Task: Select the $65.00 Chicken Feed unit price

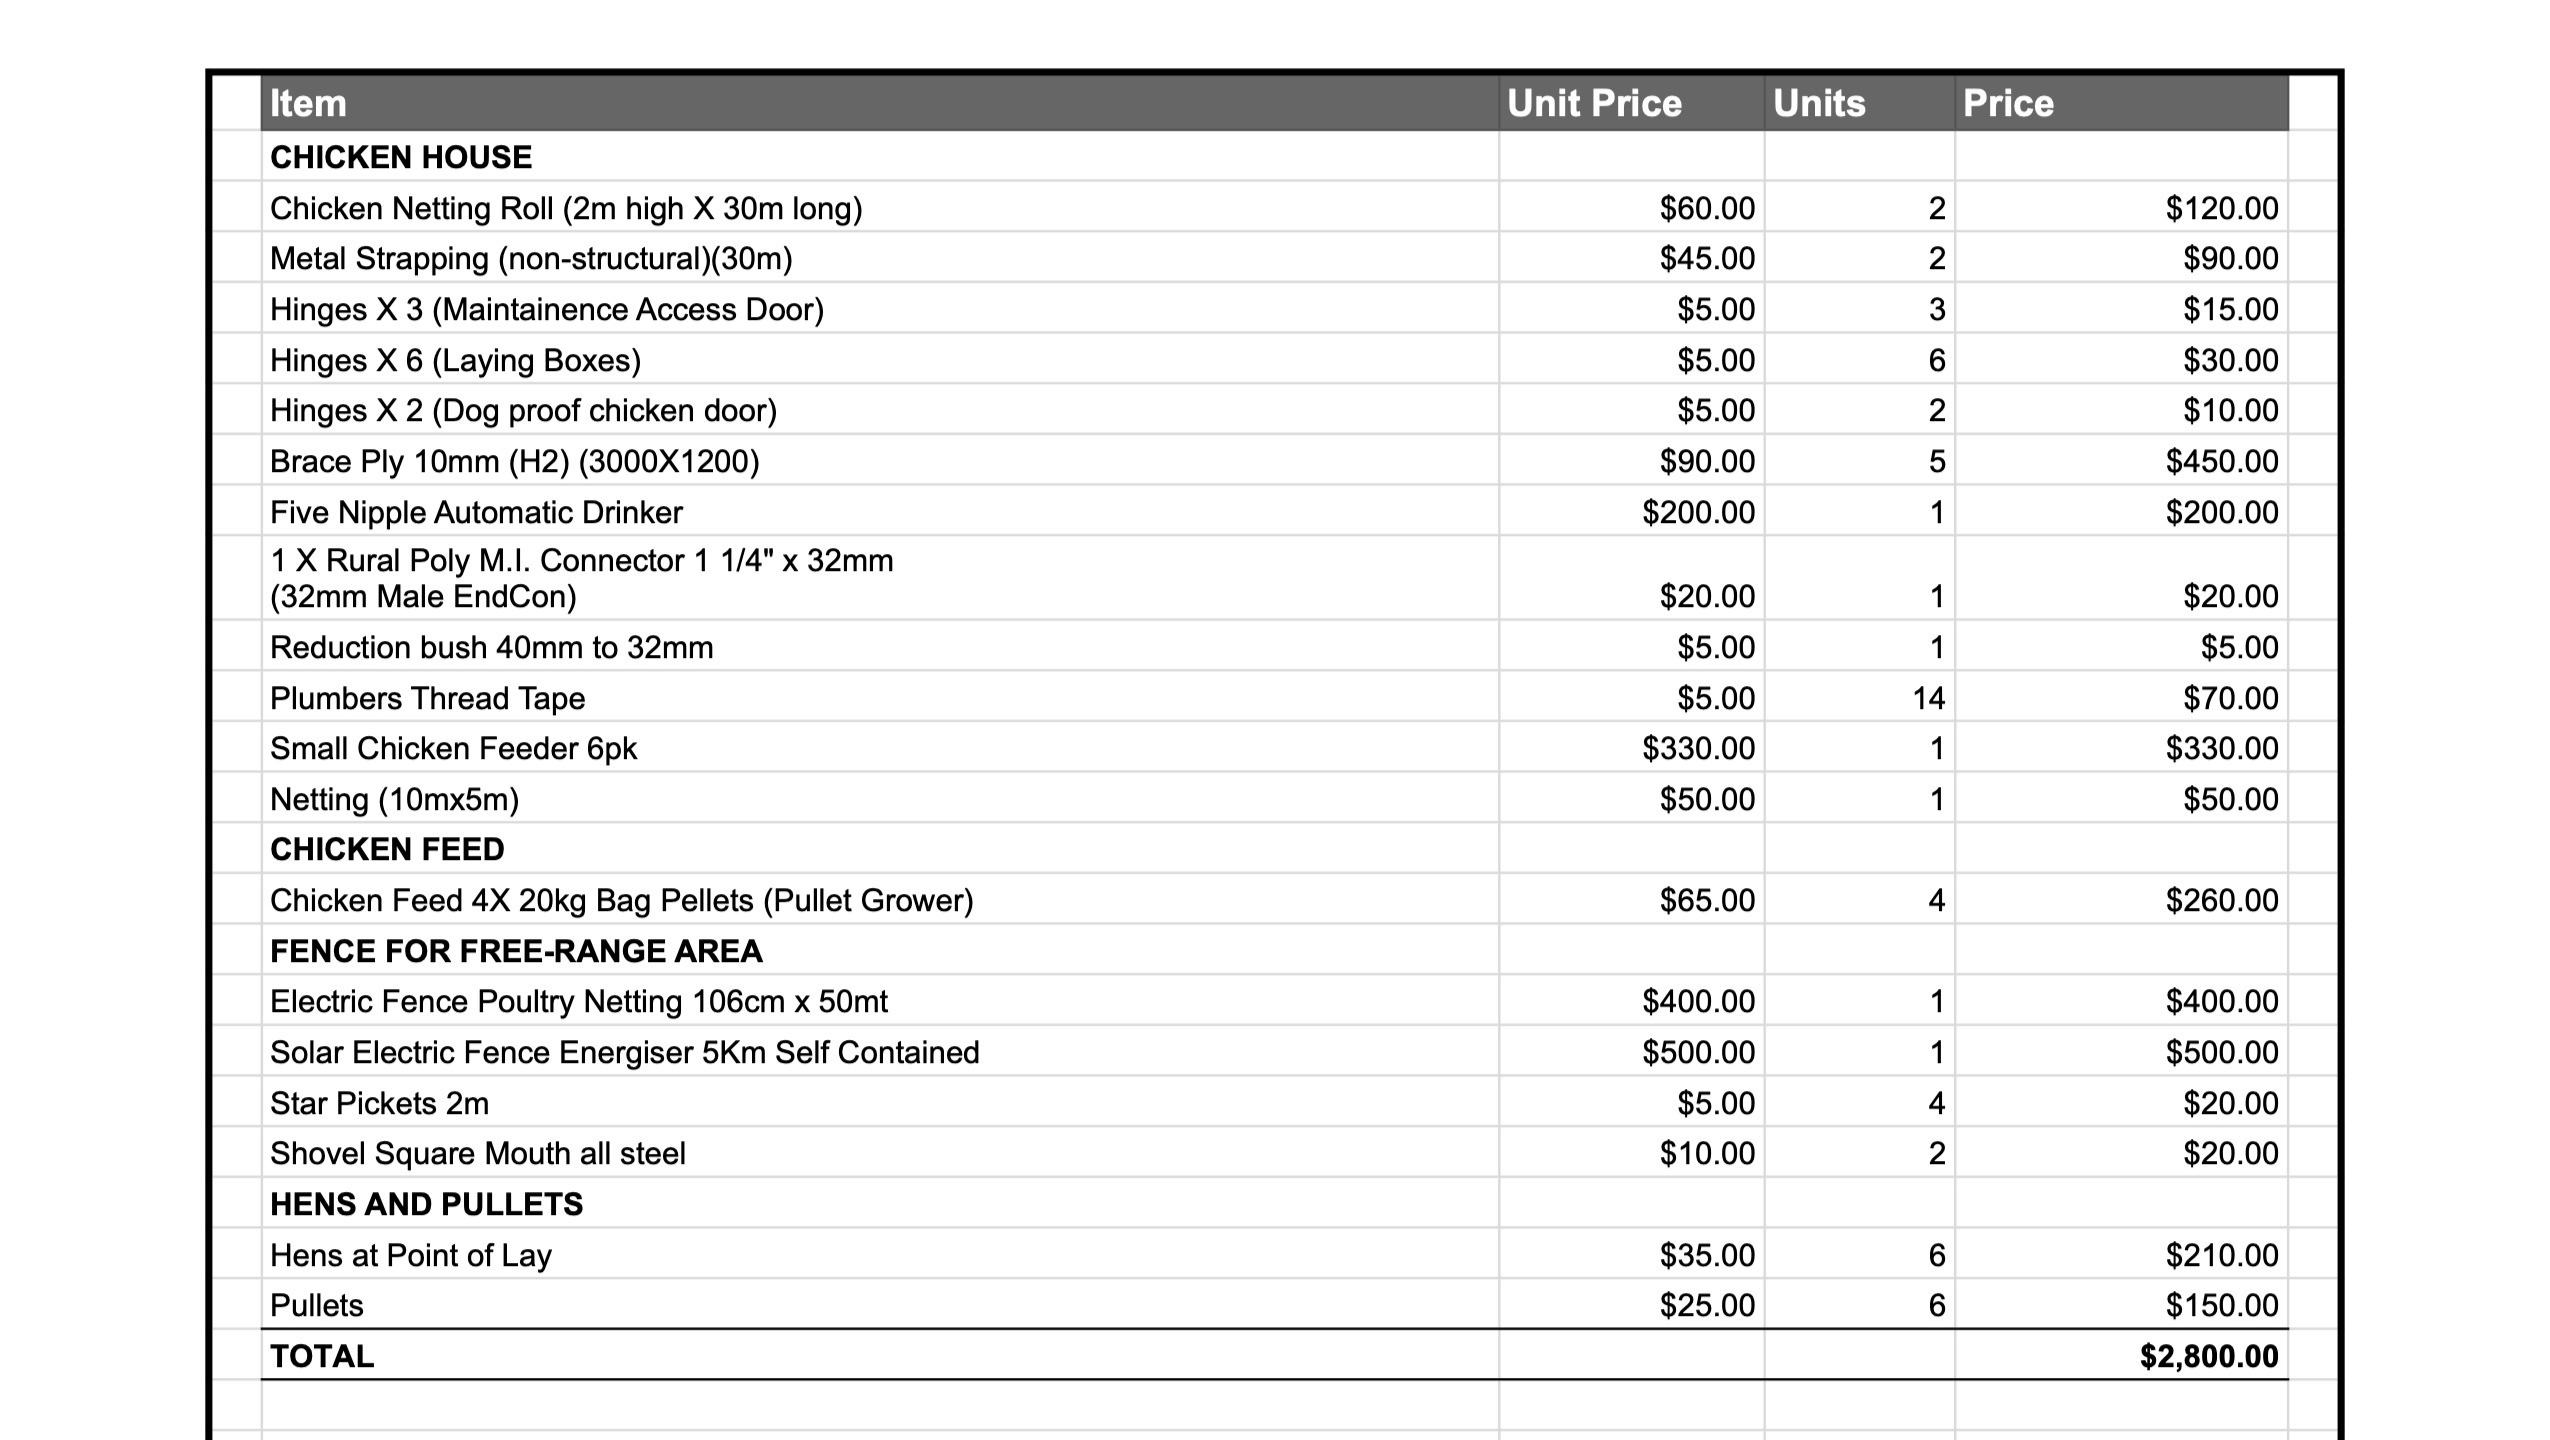Action: pos(1706,900)
